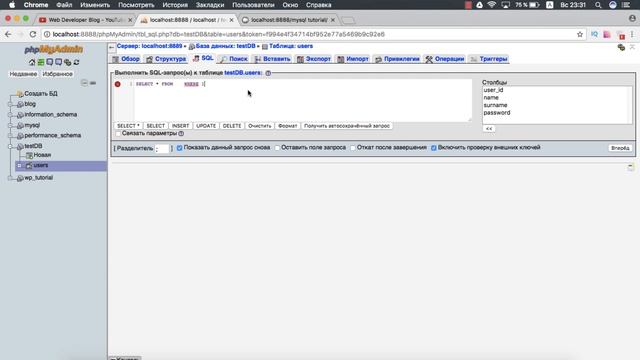Click the Chrome profile avatar icon

(632, 18)
